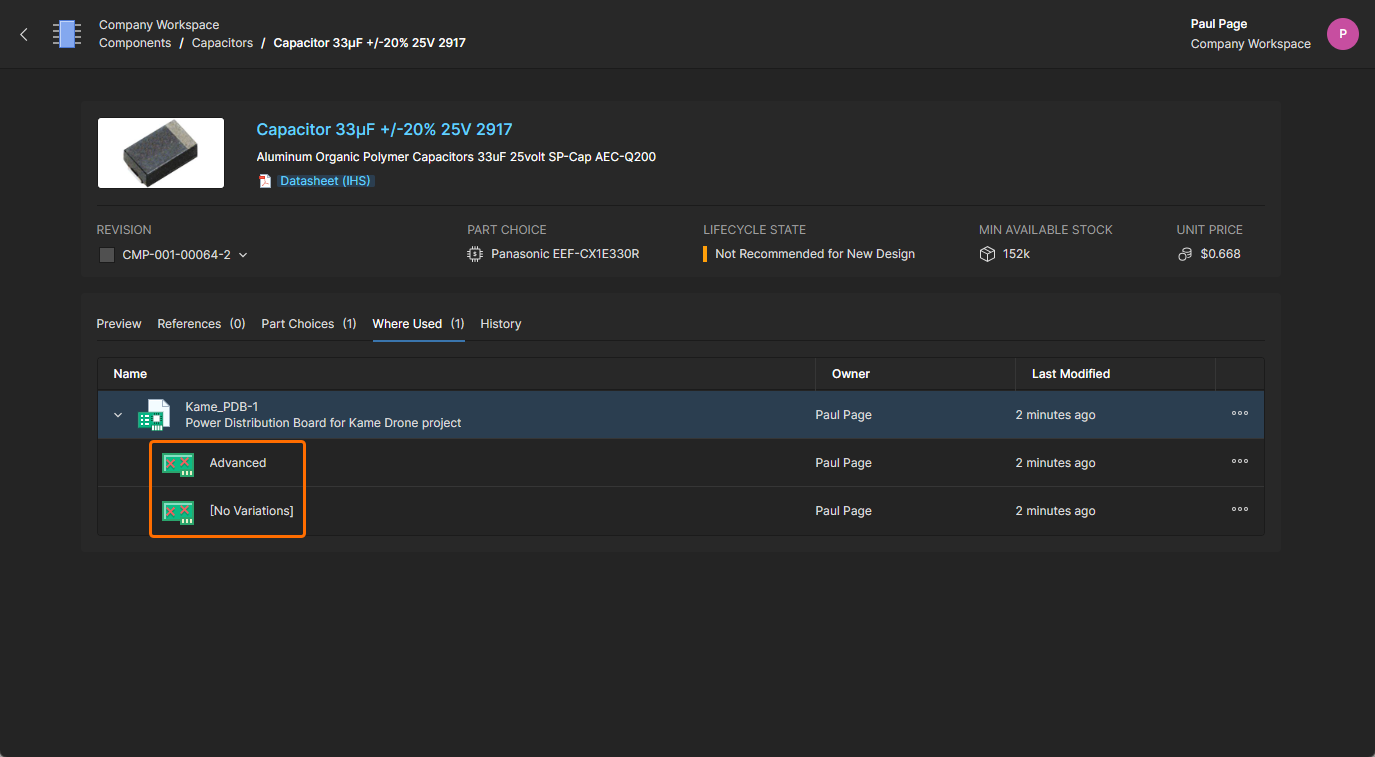Expand the CMP-001-00064-2 revision dropdown
This screenshot has width=1375, height=757.
click(243, 255)
